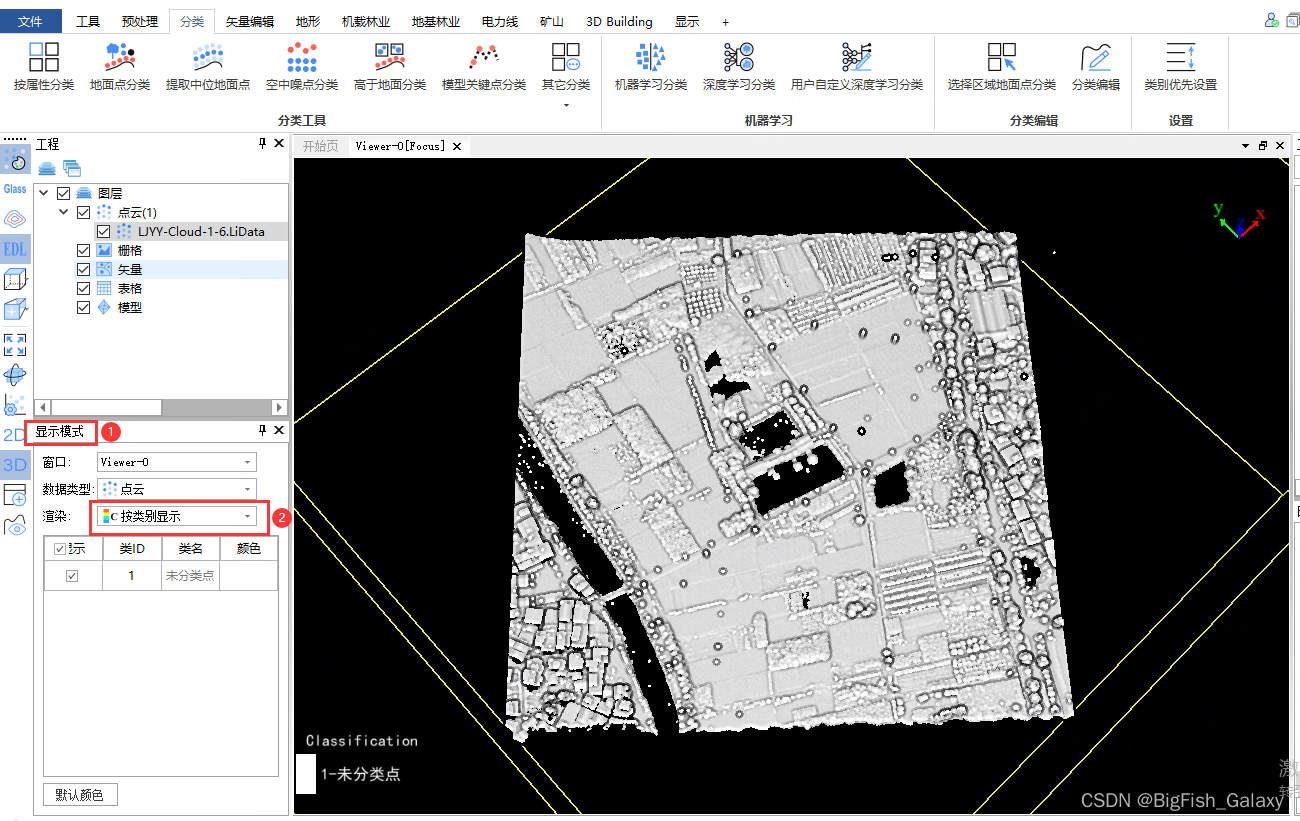1300x821 pixels.
Task: Close the Viewer-0 tab
Action: click(x=457, y=146)
